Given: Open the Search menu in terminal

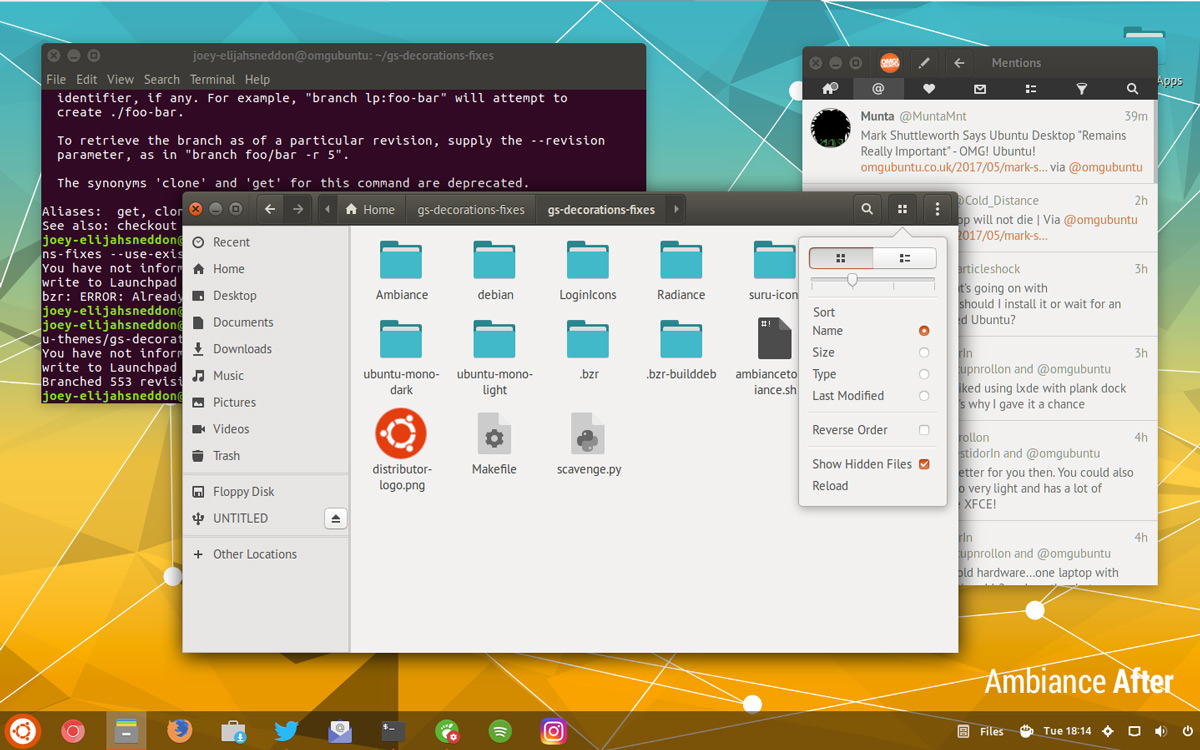Looking at the screenshot, I should [161, 79].
